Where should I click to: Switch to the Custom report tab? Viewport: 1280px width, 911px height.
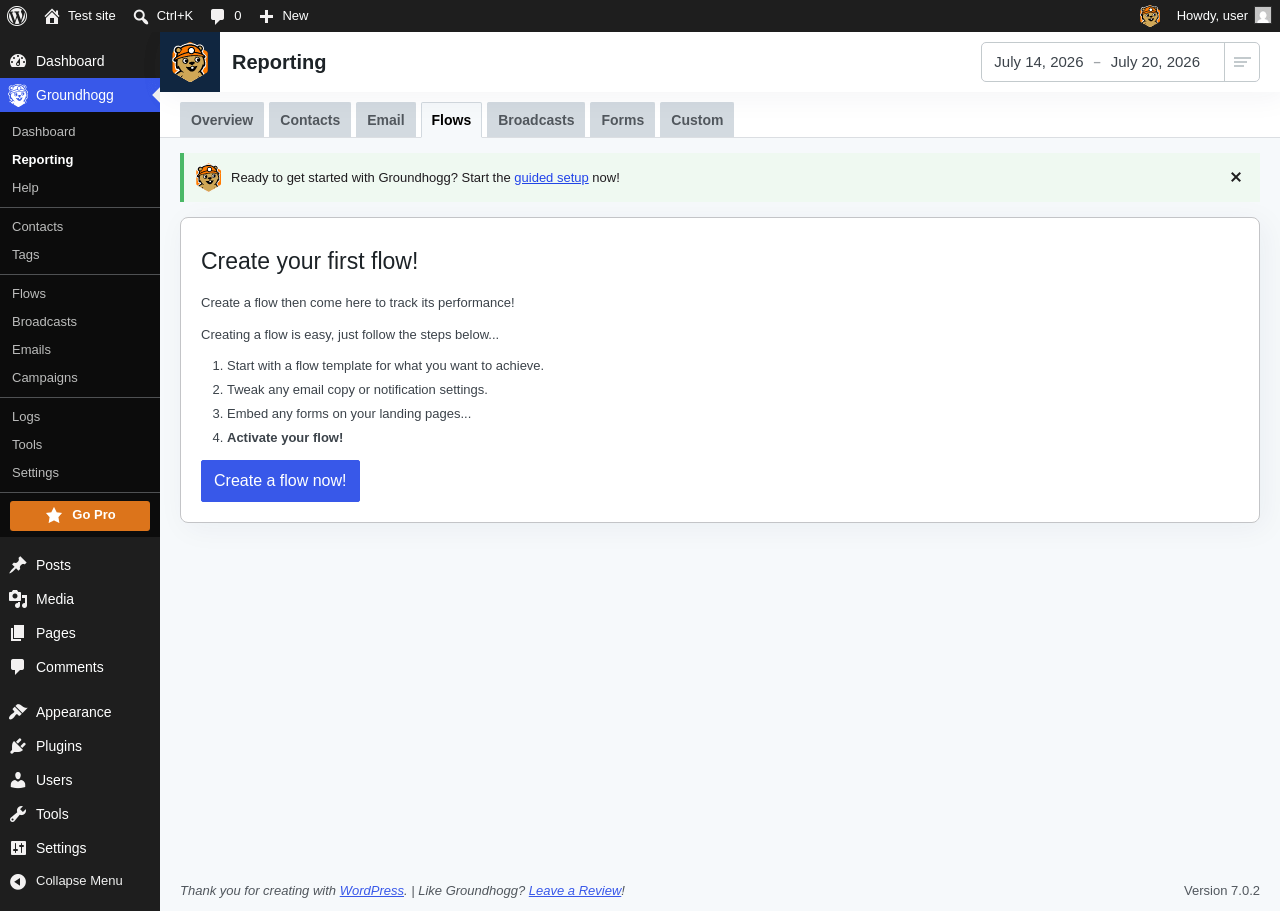point(697,120)
